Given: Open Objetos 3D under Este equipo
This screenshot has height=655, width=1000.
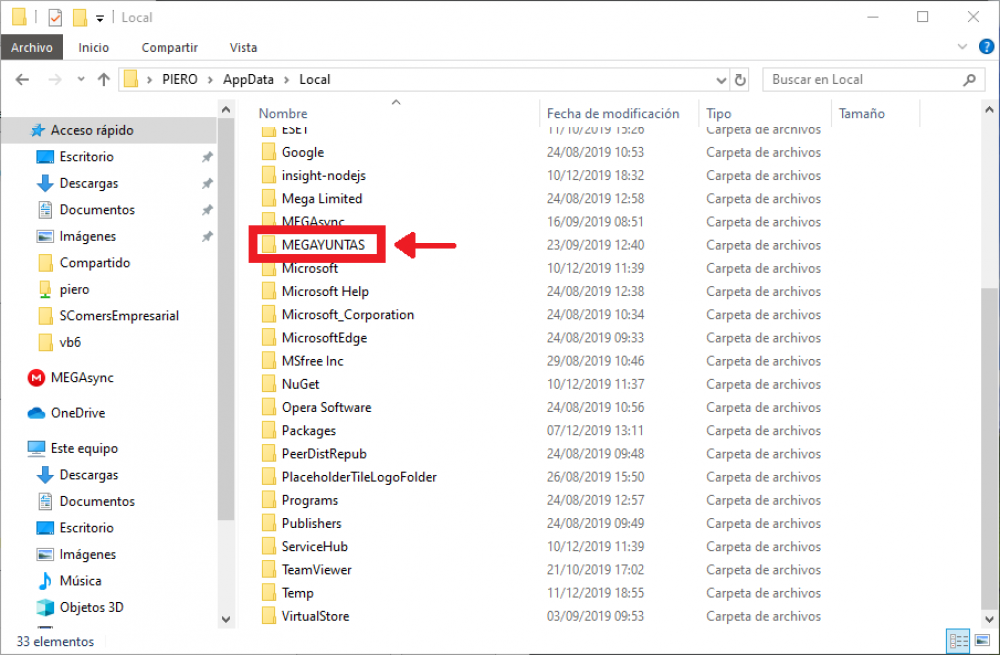Looking at the screenshot, I should point(91,607).
